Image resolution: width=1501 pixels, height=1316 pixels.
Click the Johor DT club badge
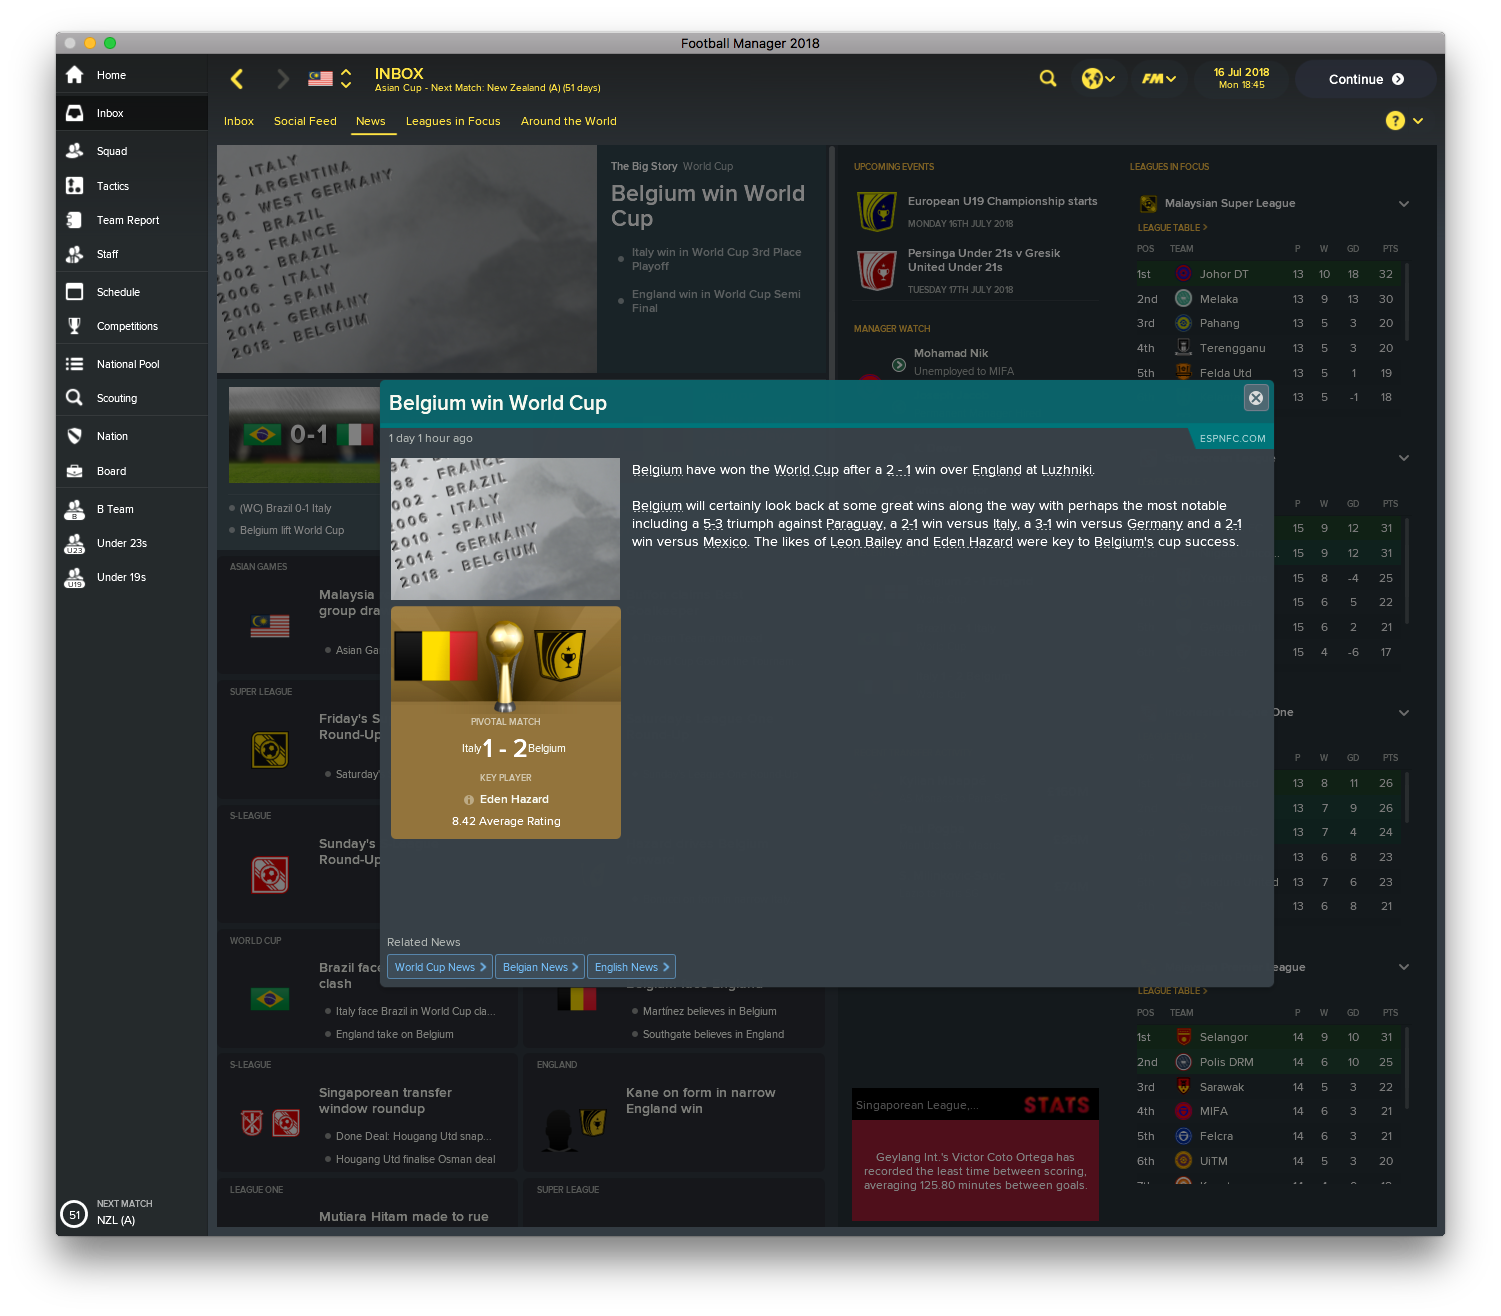click(1183, 274)
